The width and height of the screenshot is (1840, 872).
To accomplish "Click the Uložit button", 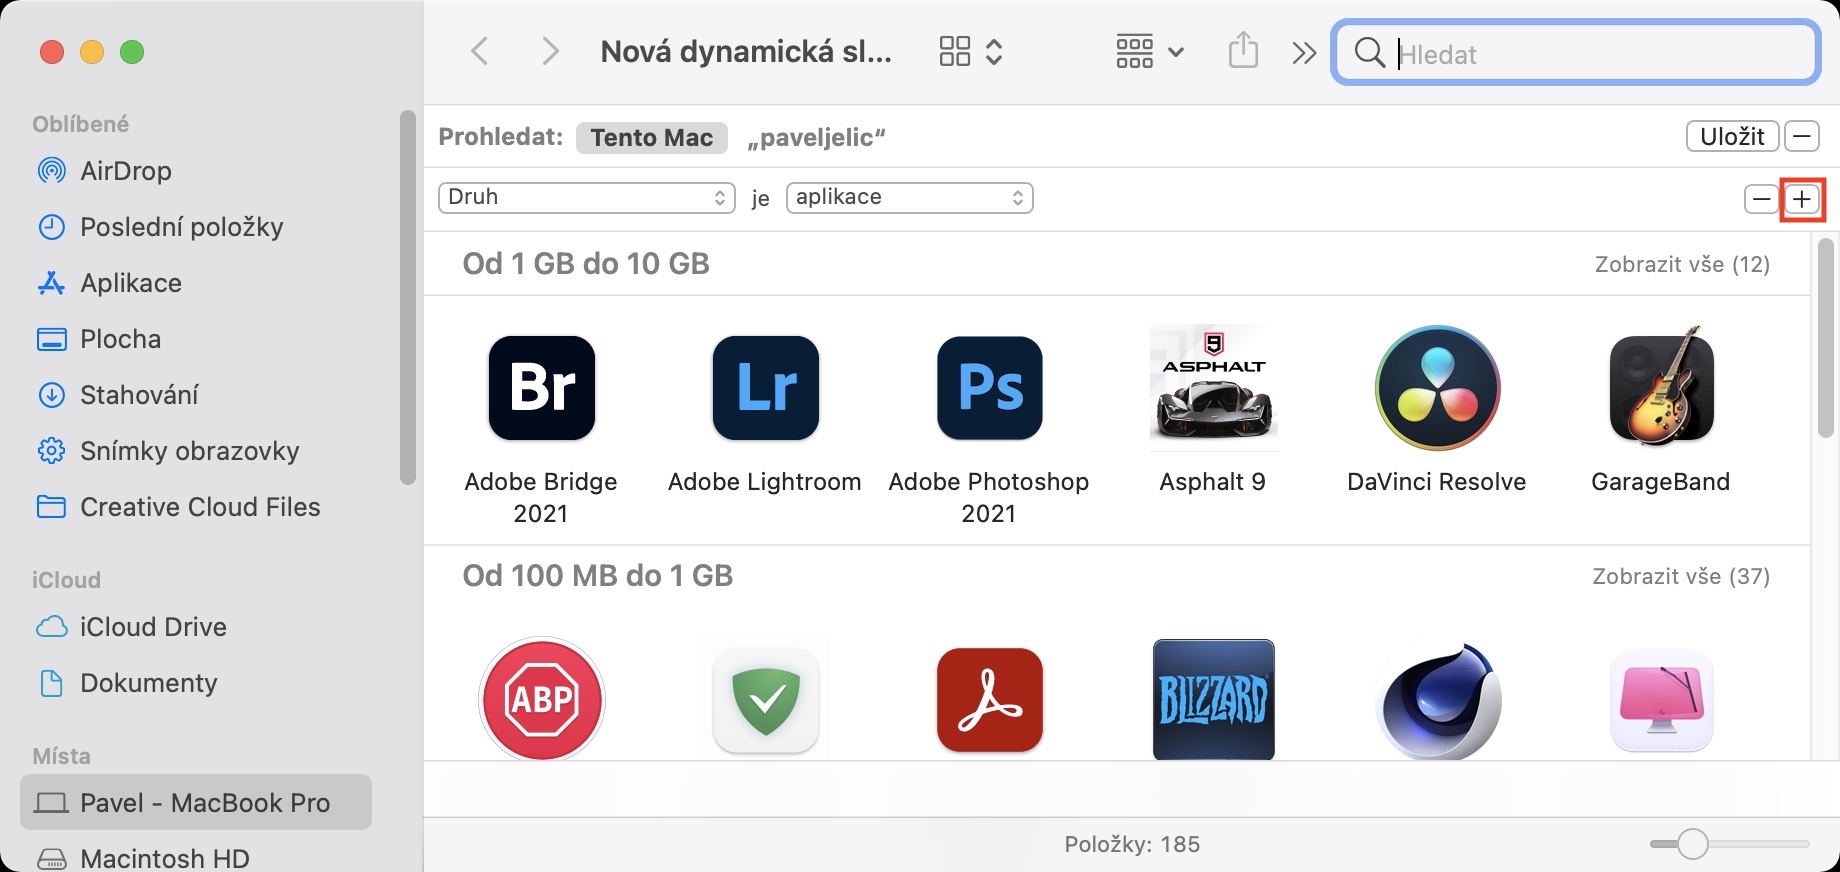I will pos(1732,136).
